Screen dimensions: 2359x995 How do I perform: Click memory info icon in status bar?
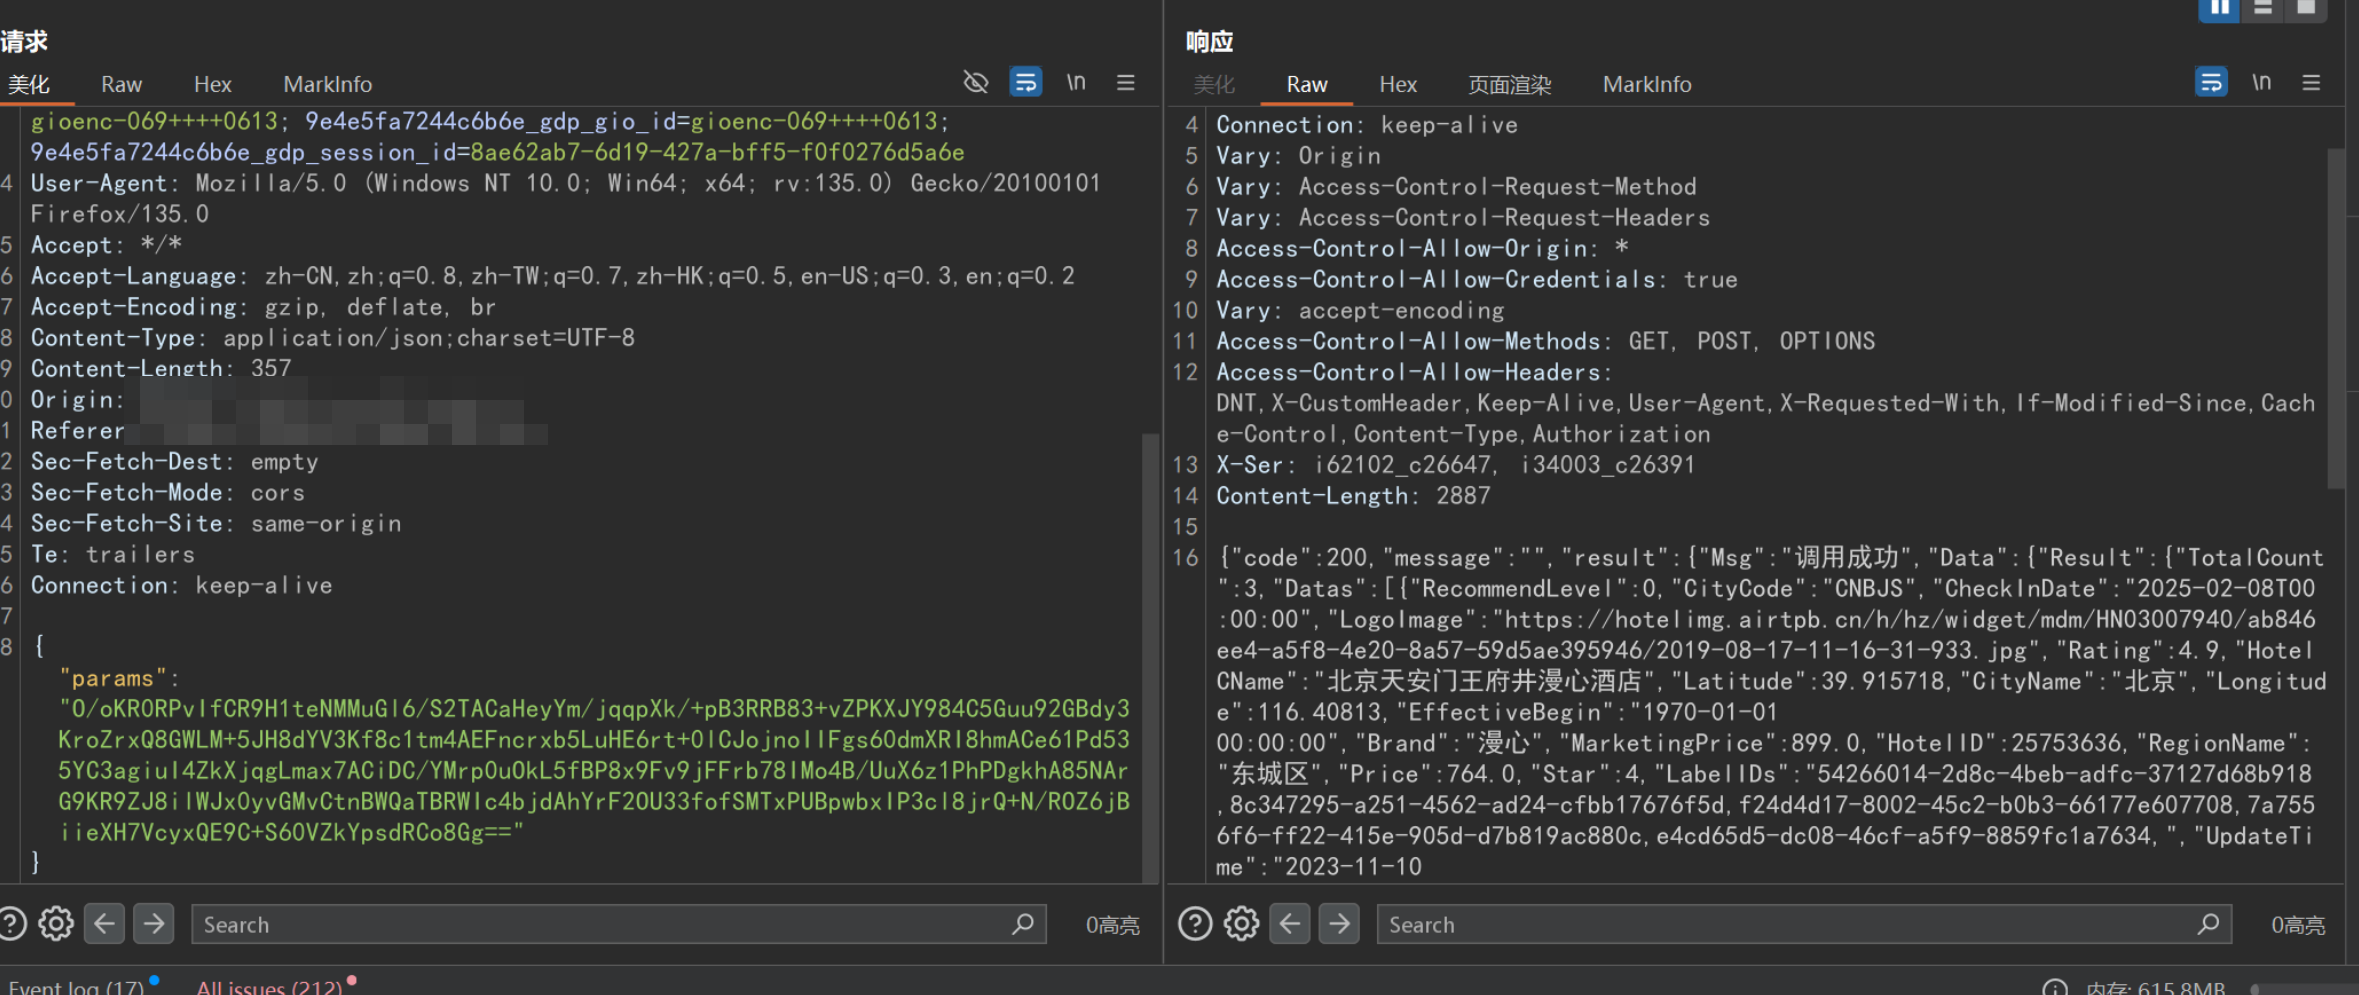click(x=2055, y=988)
